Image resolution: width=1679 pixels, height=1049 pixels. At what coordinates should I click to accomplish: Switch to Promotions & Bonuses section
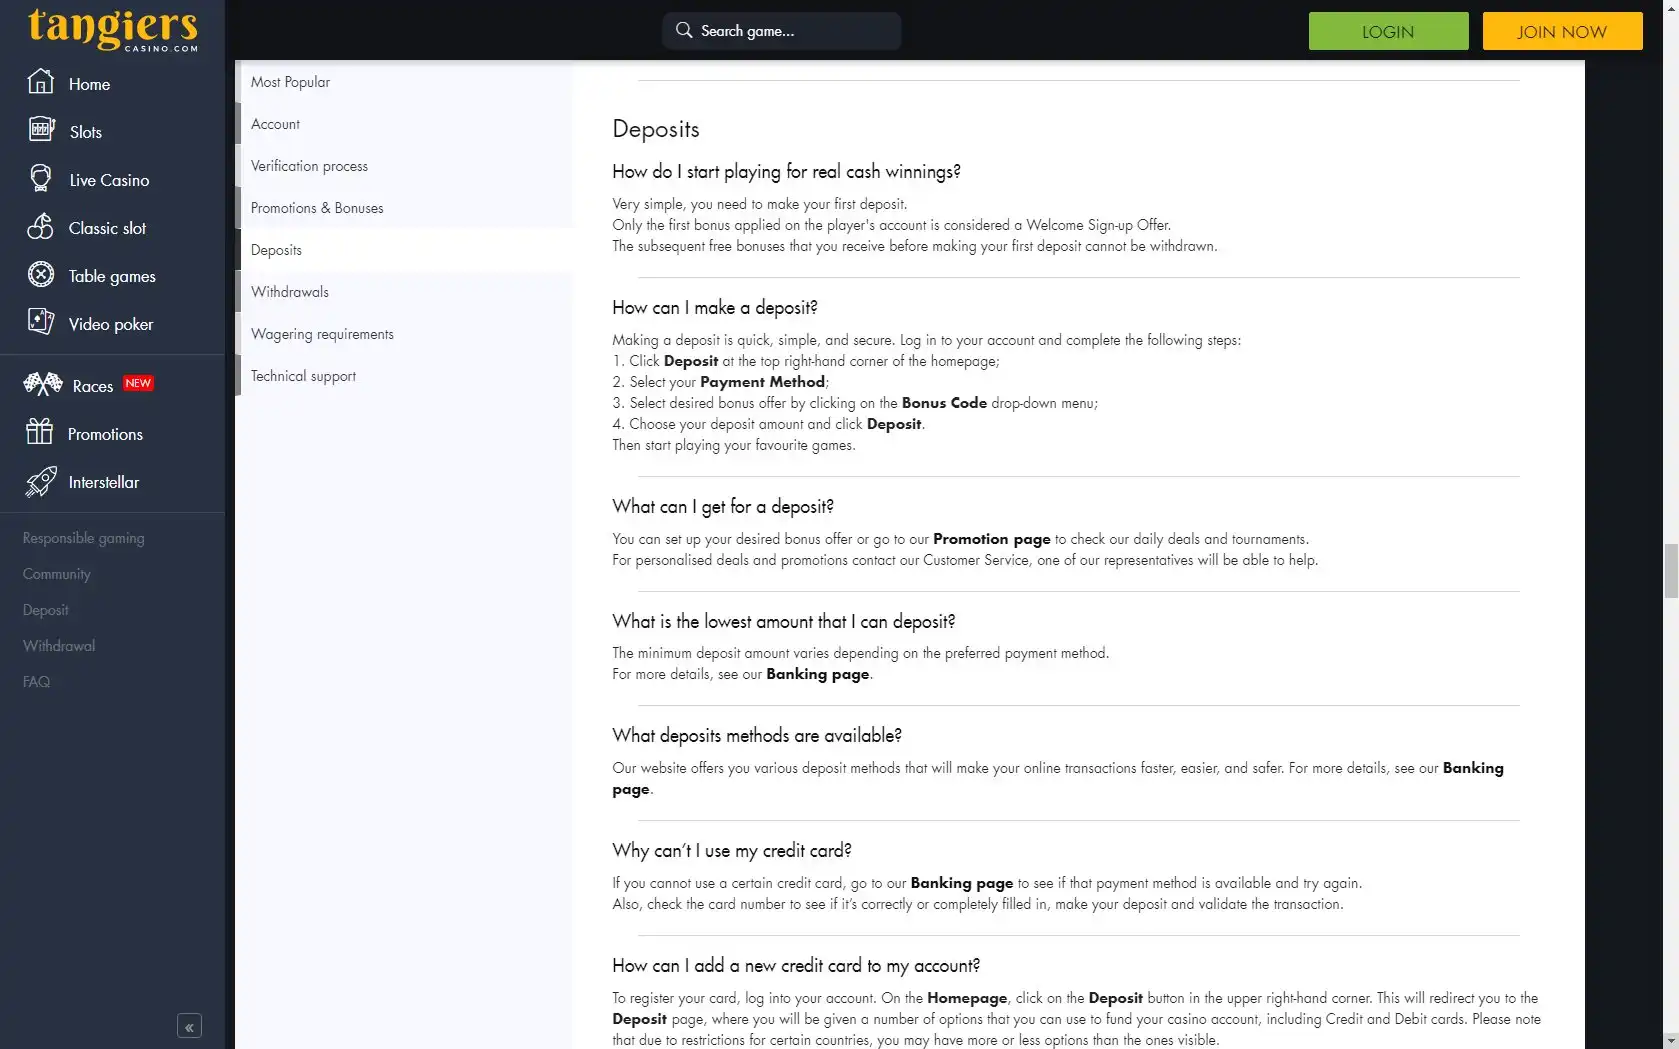pos(317,208)
